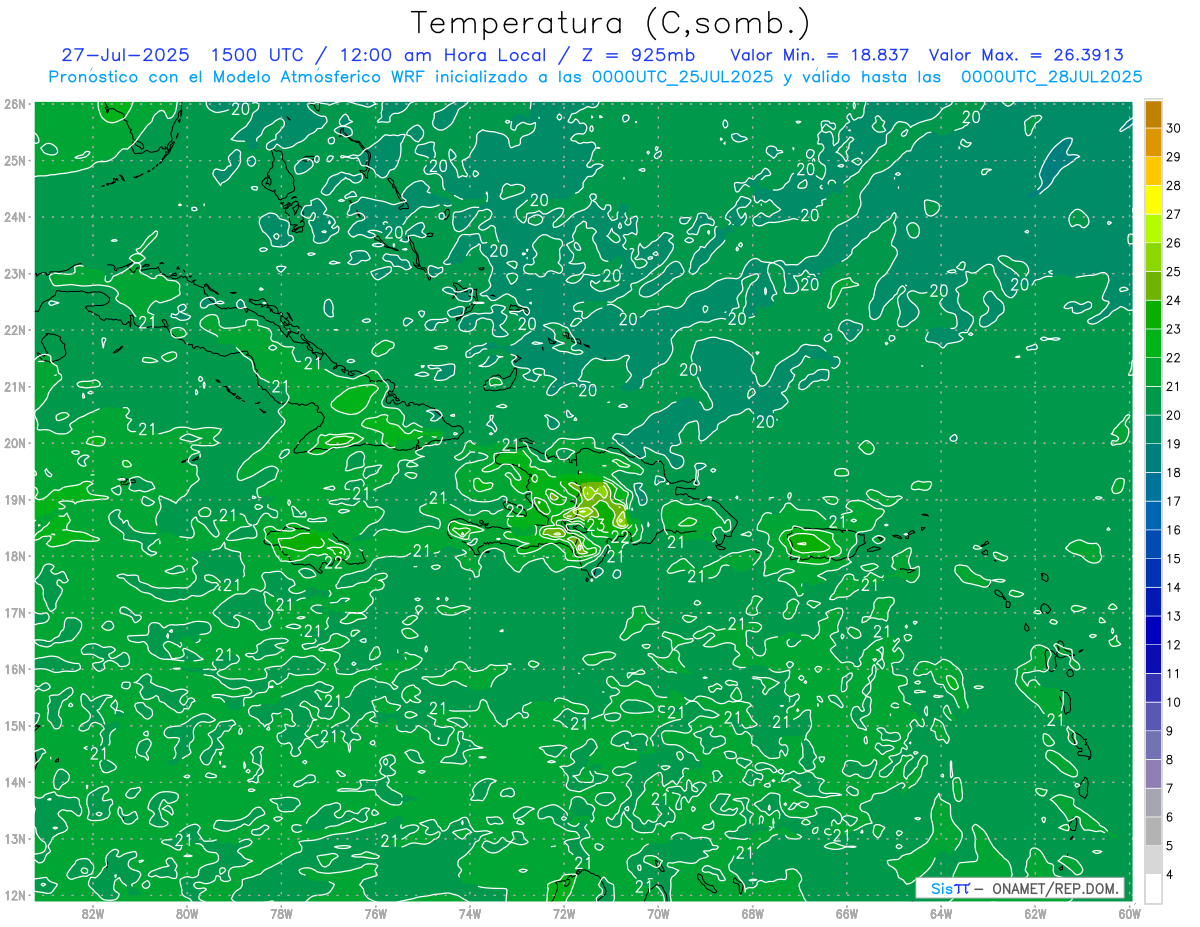Click the valid-until time "0000UTC_28JUL2025"

pyautogui.click(x=1051, y=76)
